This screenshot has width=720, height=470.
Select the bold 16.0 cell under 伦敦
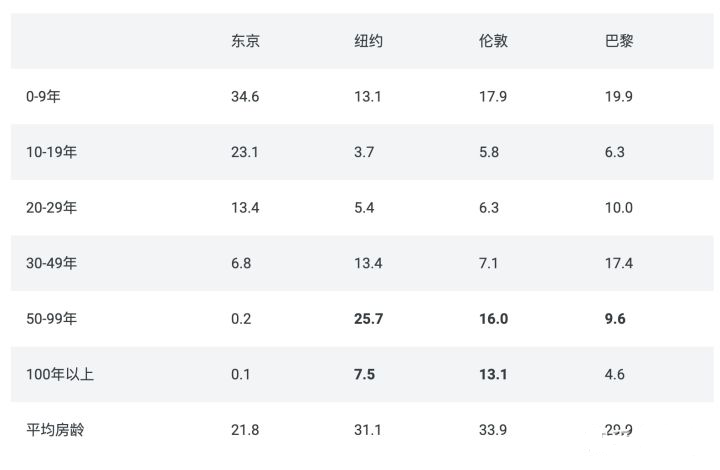click(x=494, y=319)
